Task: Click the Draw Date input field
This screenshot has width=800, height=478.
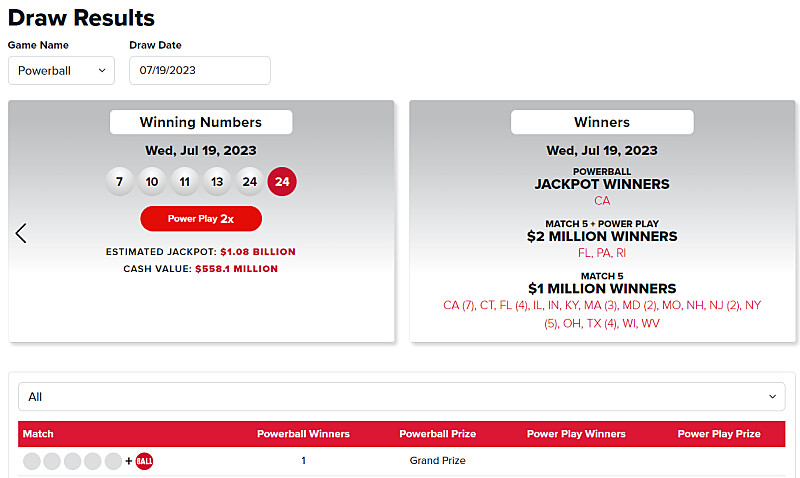Action: click(x=199, y=71)
